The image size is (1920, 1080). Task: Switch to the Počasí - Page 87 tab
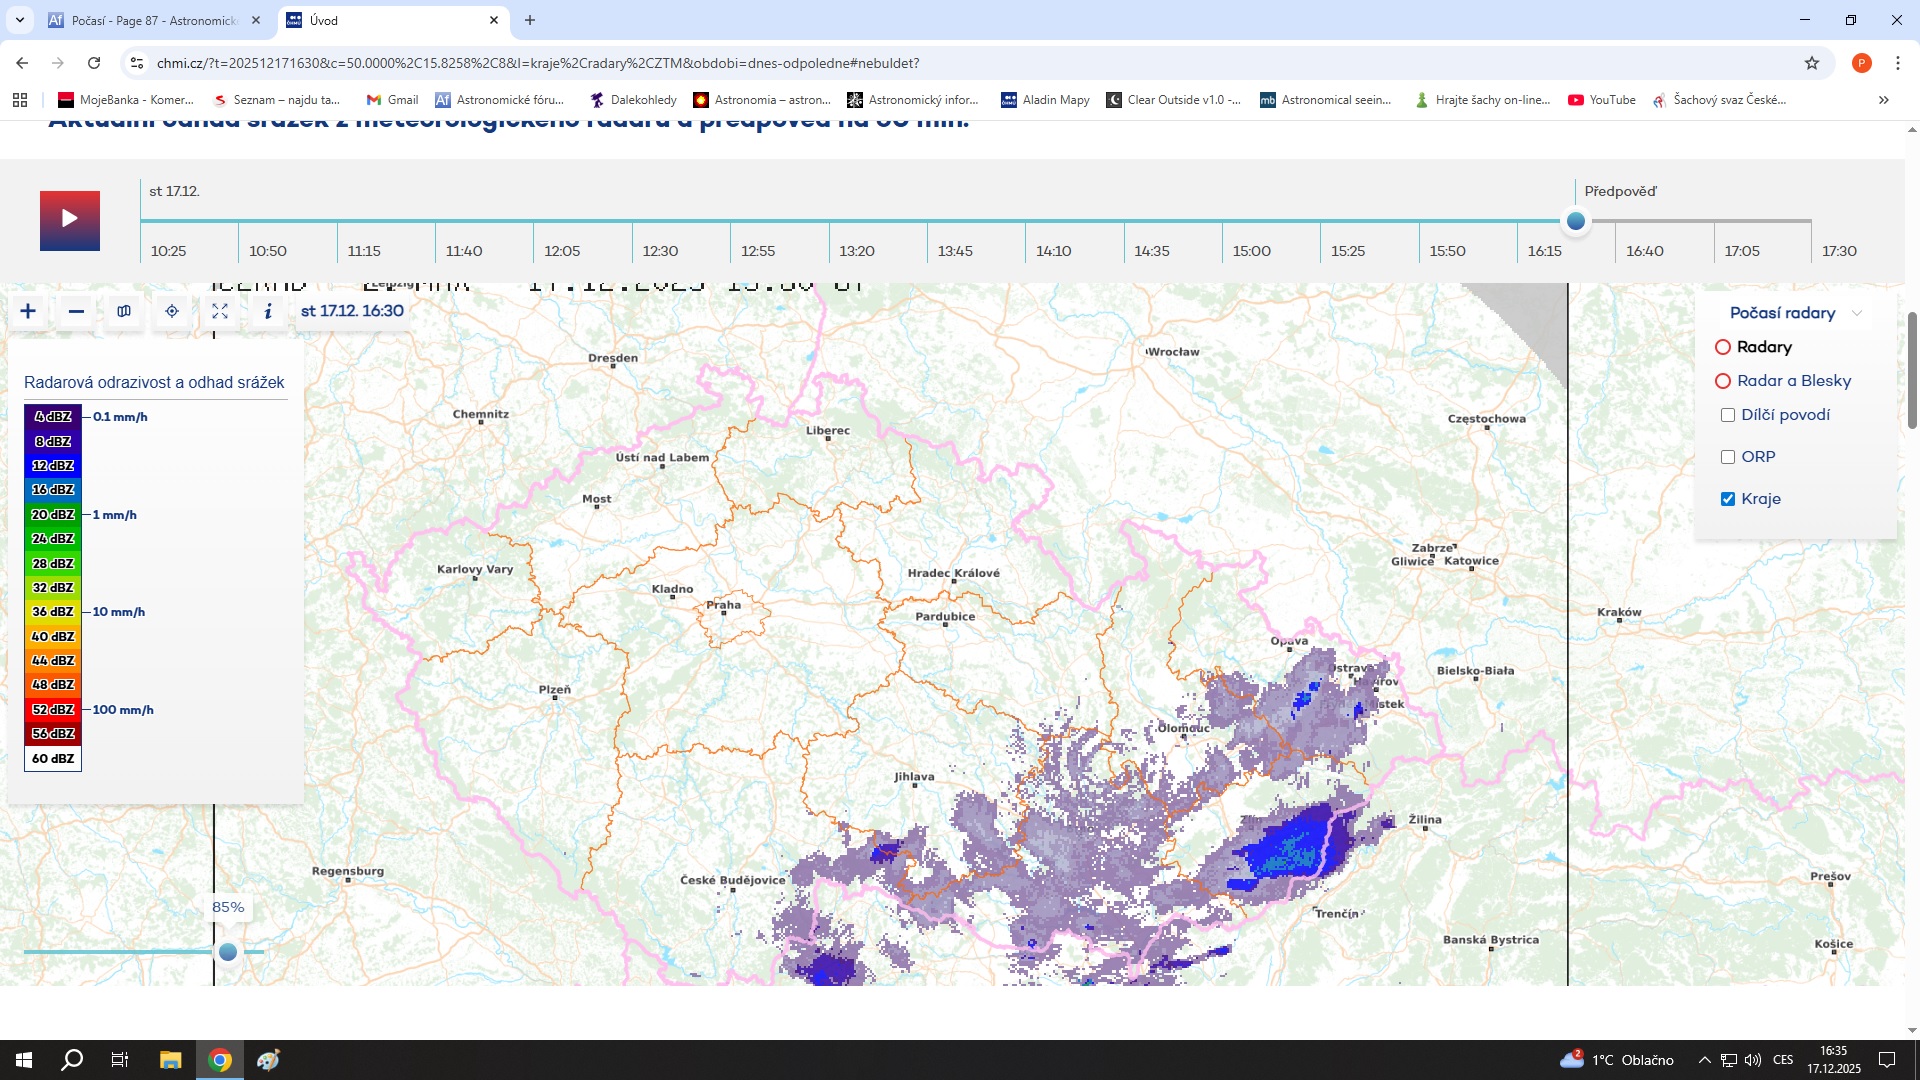[150, 20]
